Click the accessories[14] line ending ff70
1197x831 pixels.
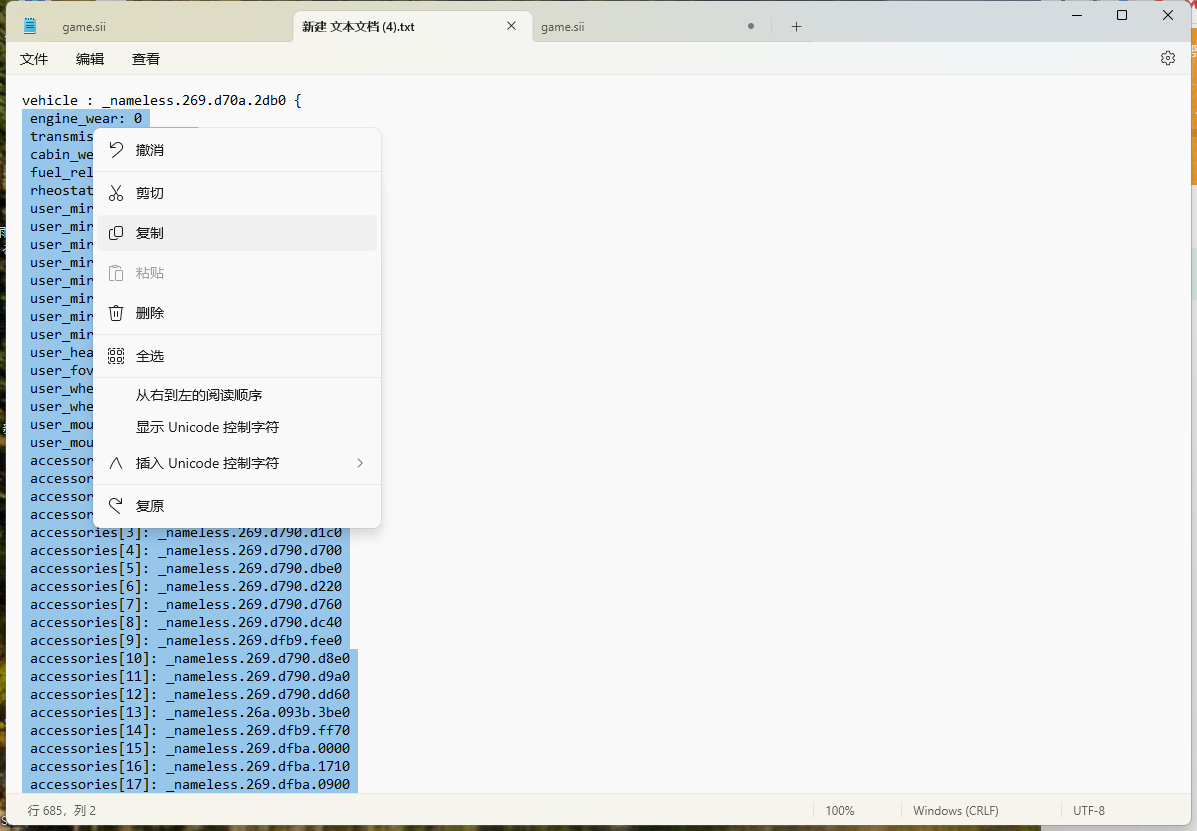pos(190,730)
